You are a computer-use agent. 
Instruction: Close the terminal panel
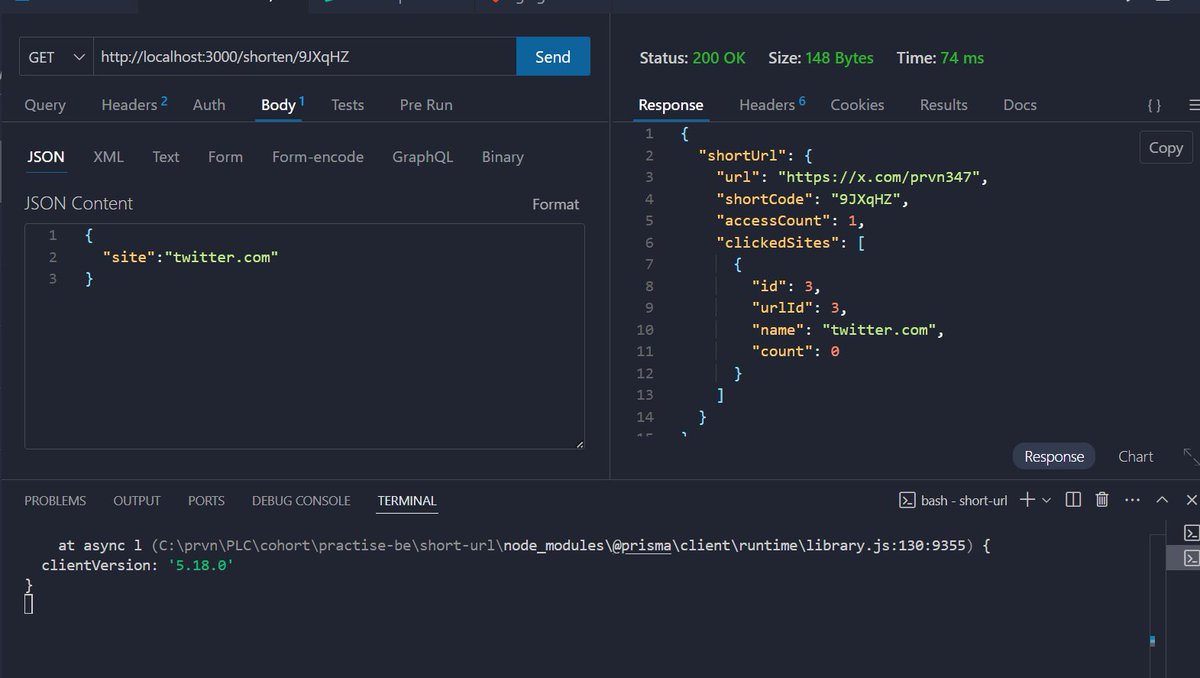pyautogui.click(x=1191, y=500)
